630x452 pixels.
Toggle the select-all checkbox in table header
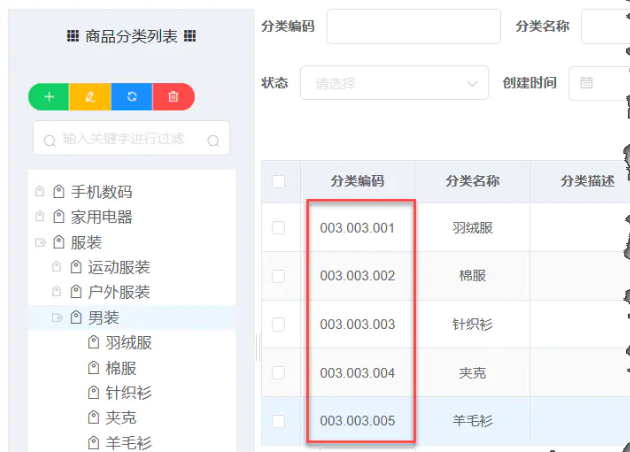pos(278,181)
